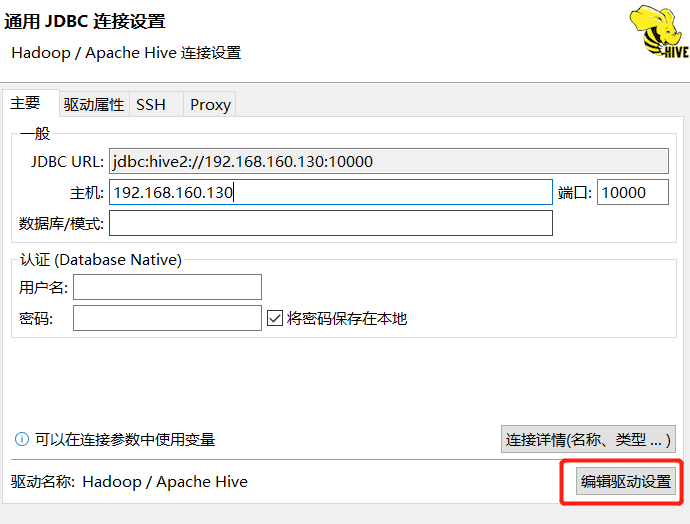Image resolution: width=690 pixels, height=524 pixels.
Task: Open 连接详情(名称、类型 ...) button
Action: (x=588, y=439)
